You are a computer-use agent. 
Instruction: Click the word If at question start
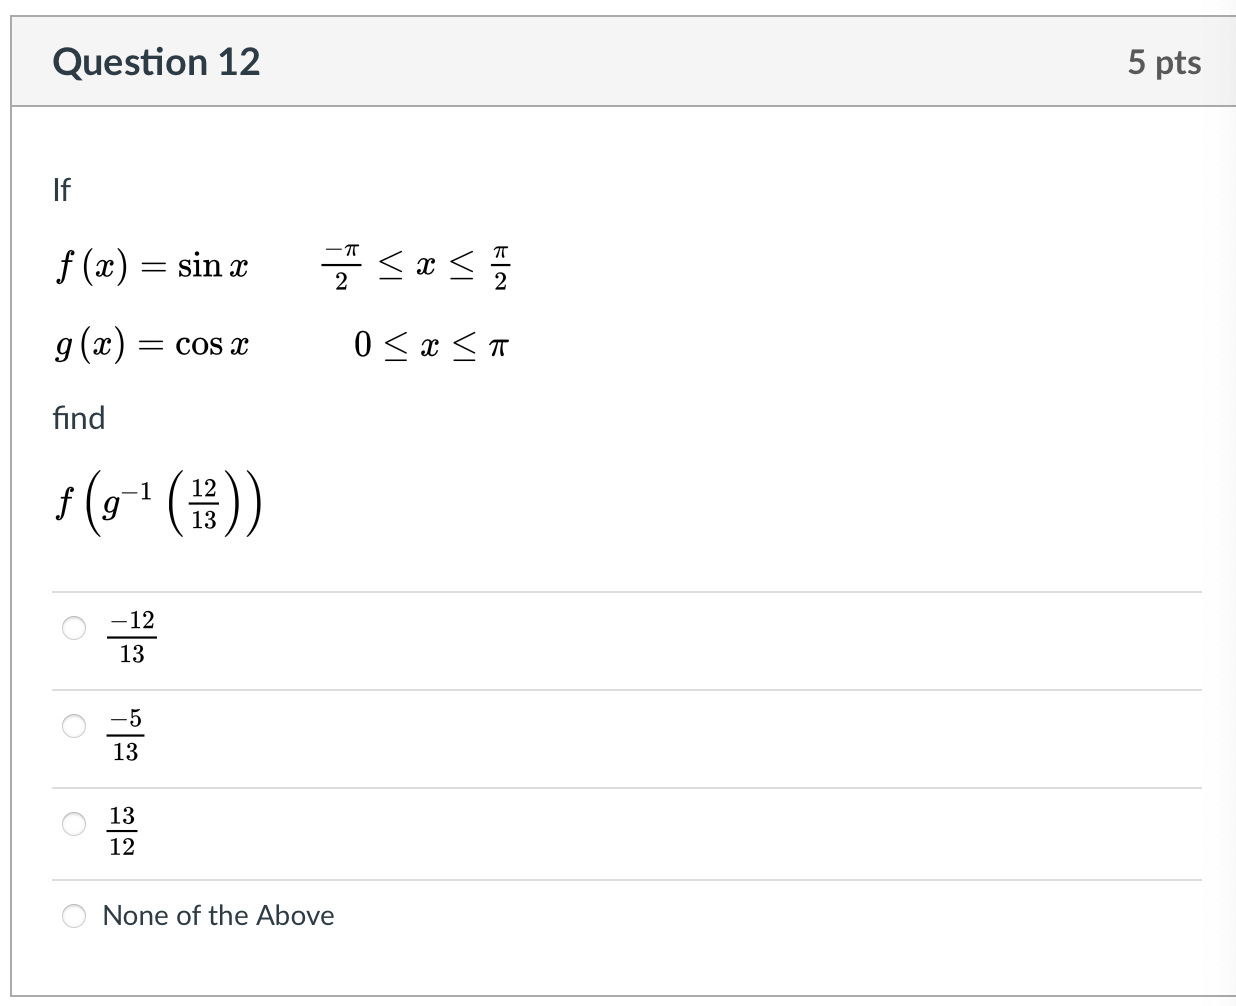coord(61,190)
